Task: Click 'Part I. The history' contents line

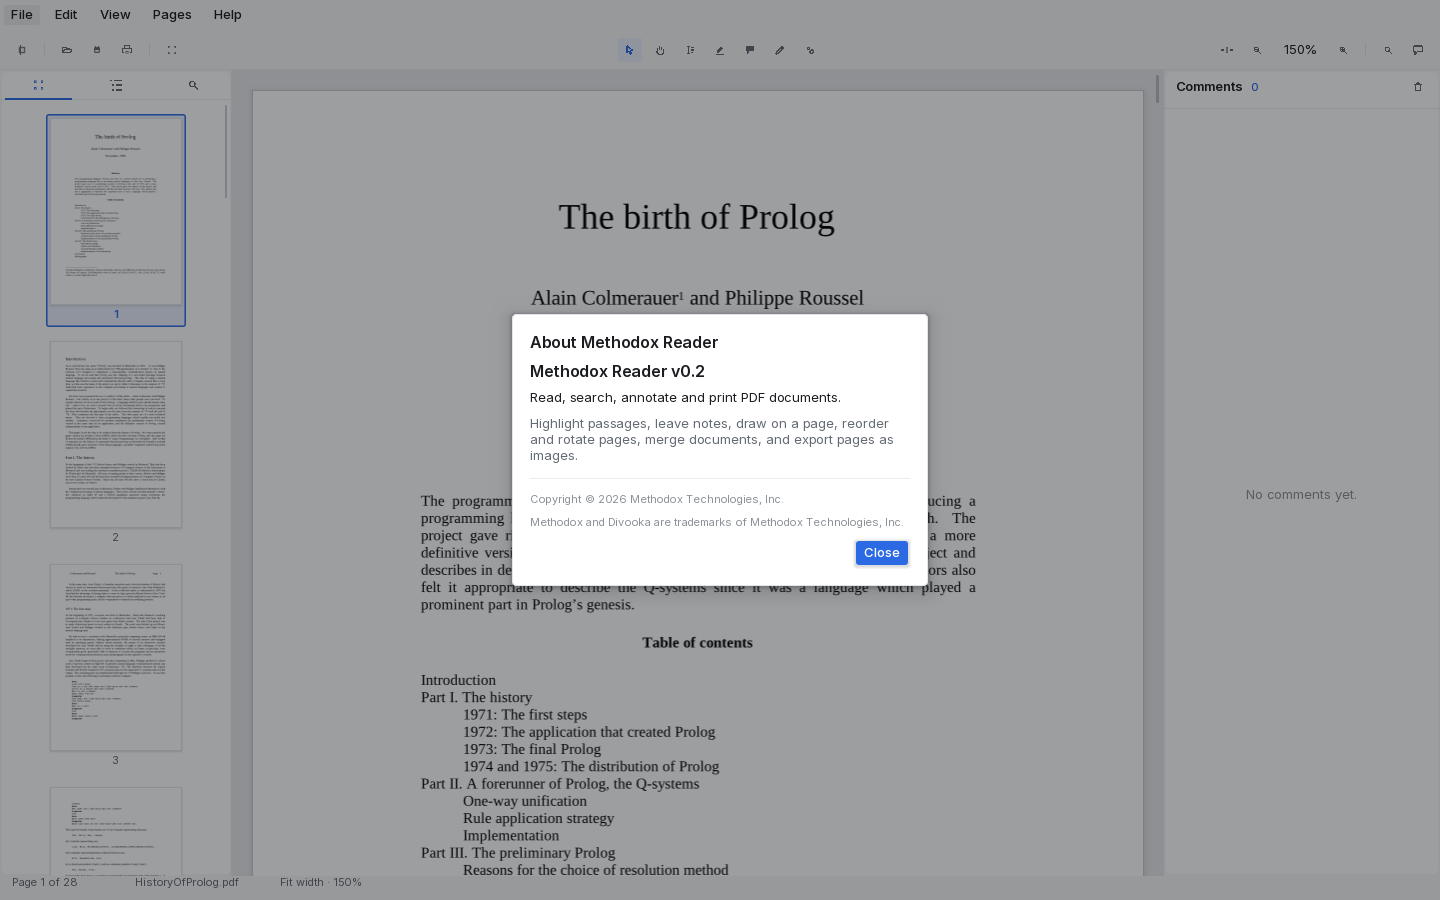Action: coord(476,697)
